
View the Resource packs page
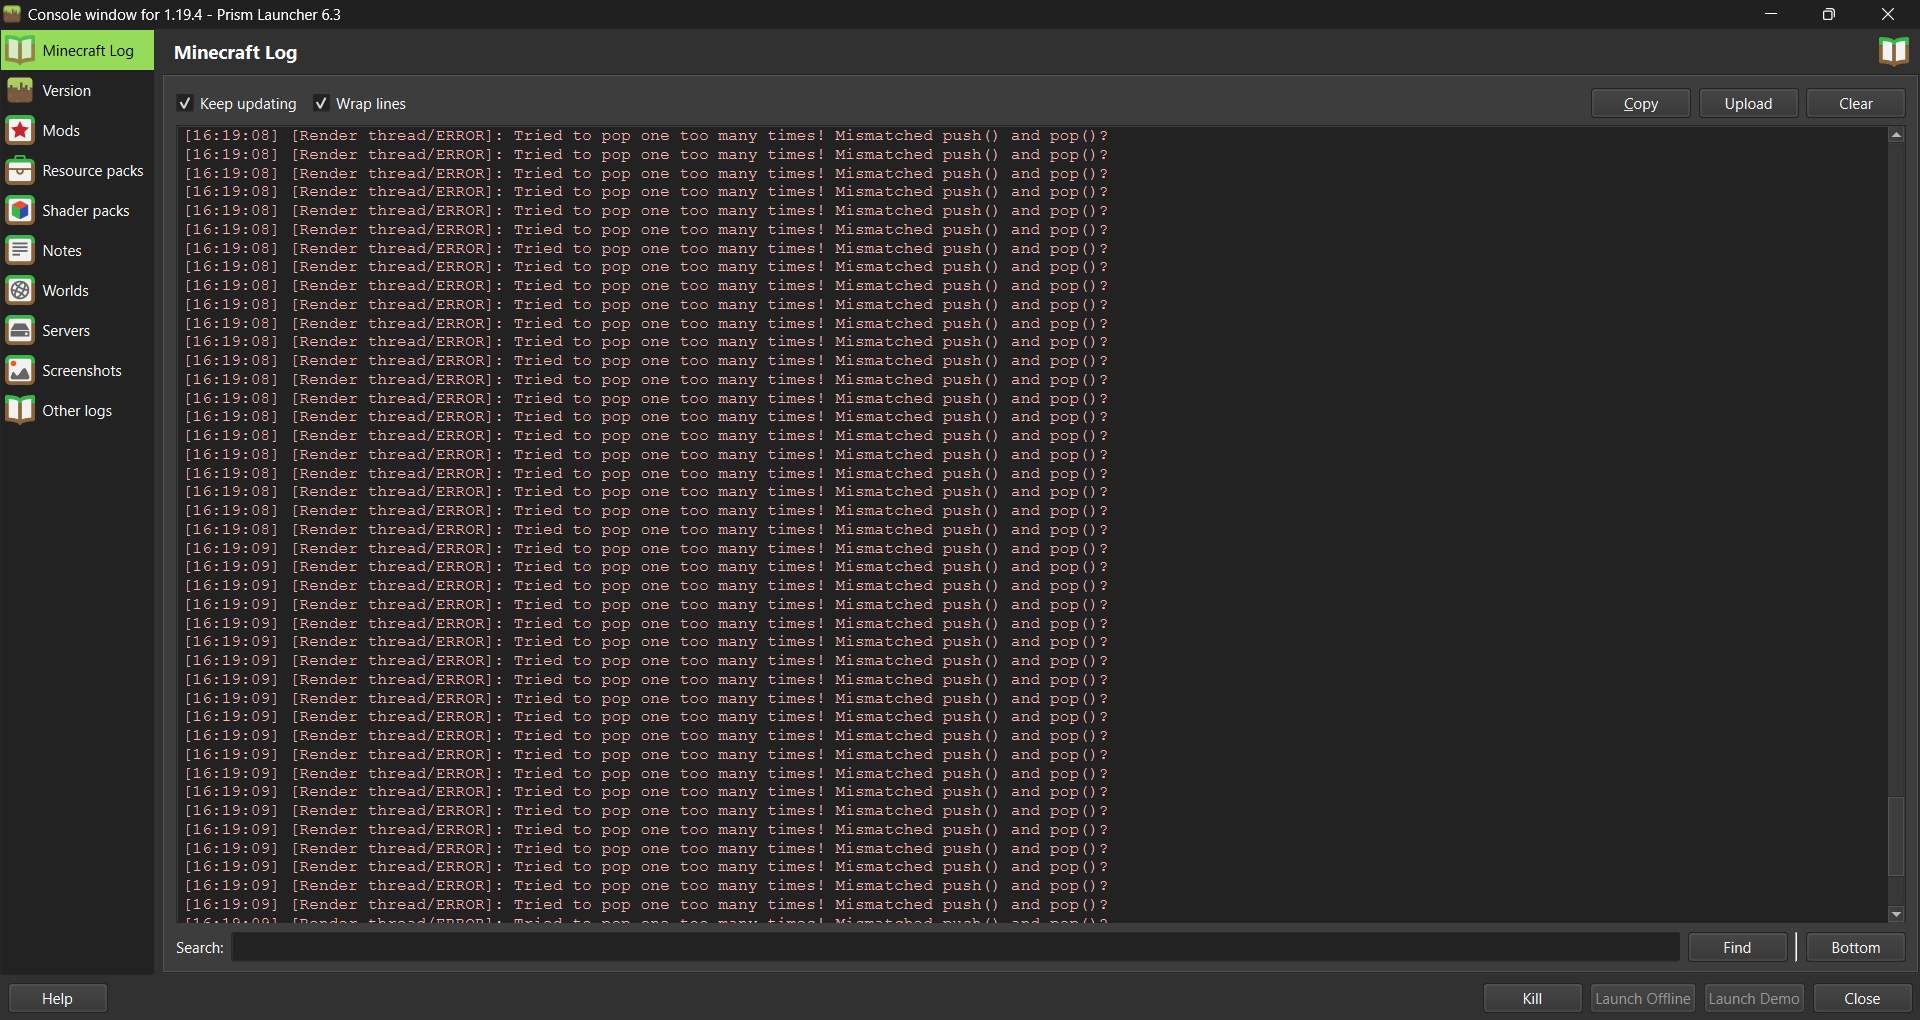[93, 170]
